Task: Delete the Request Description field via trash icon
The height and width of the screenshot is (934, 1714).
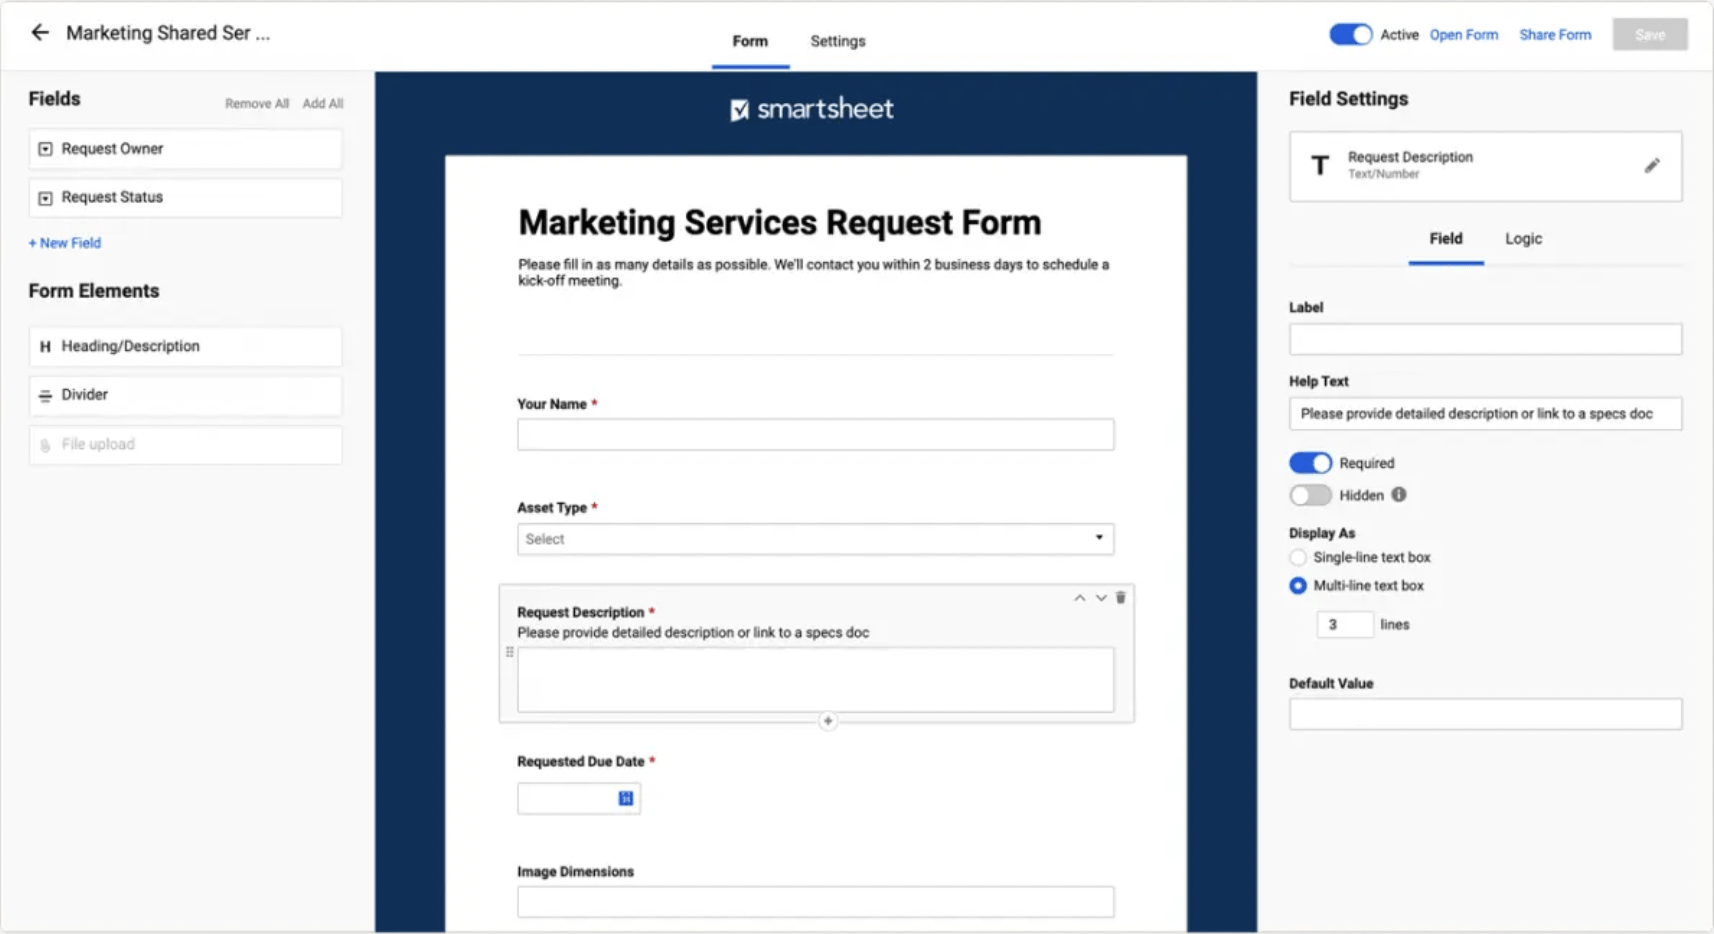Action: coord(1120,597)
